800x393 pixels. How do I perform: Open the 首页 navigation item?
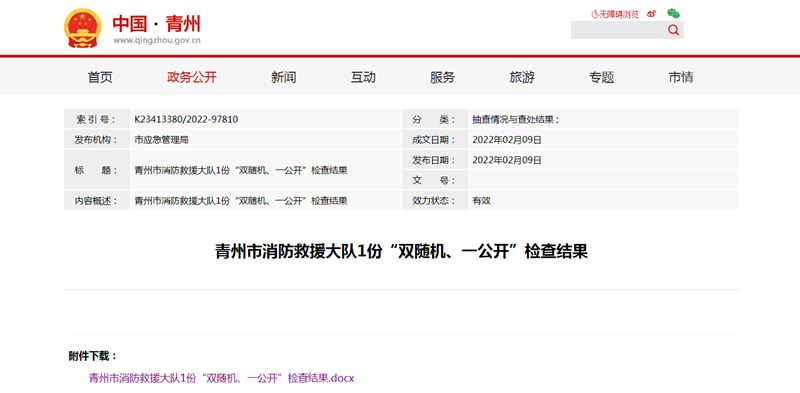[x=100, y=78]
